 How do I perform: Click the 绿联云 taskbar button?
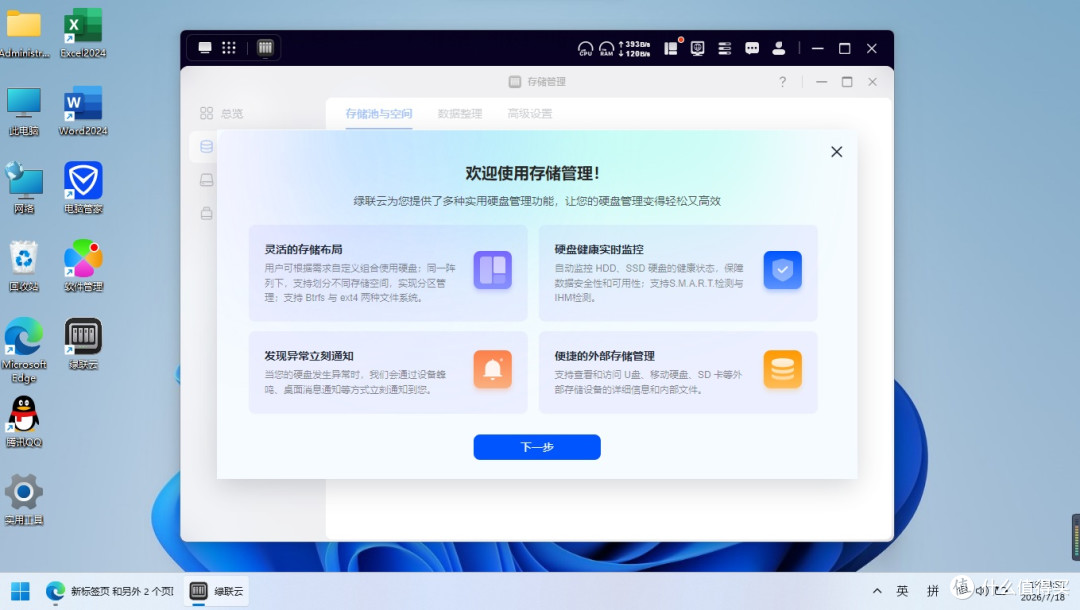coord(217,591)
